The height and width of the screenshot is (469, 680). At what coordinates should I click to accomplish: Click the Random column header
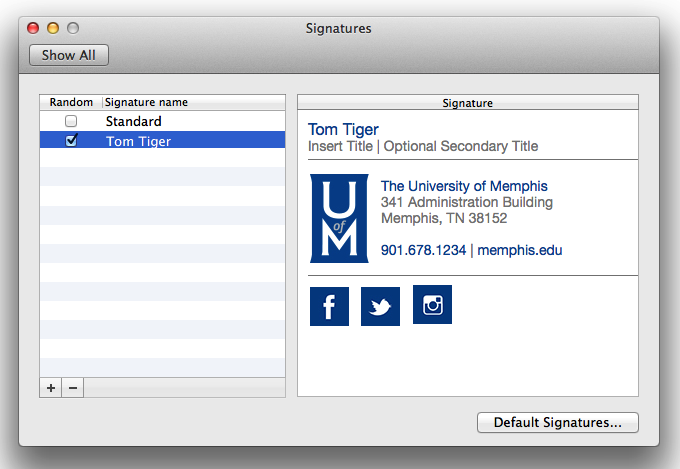coord(71,102)
